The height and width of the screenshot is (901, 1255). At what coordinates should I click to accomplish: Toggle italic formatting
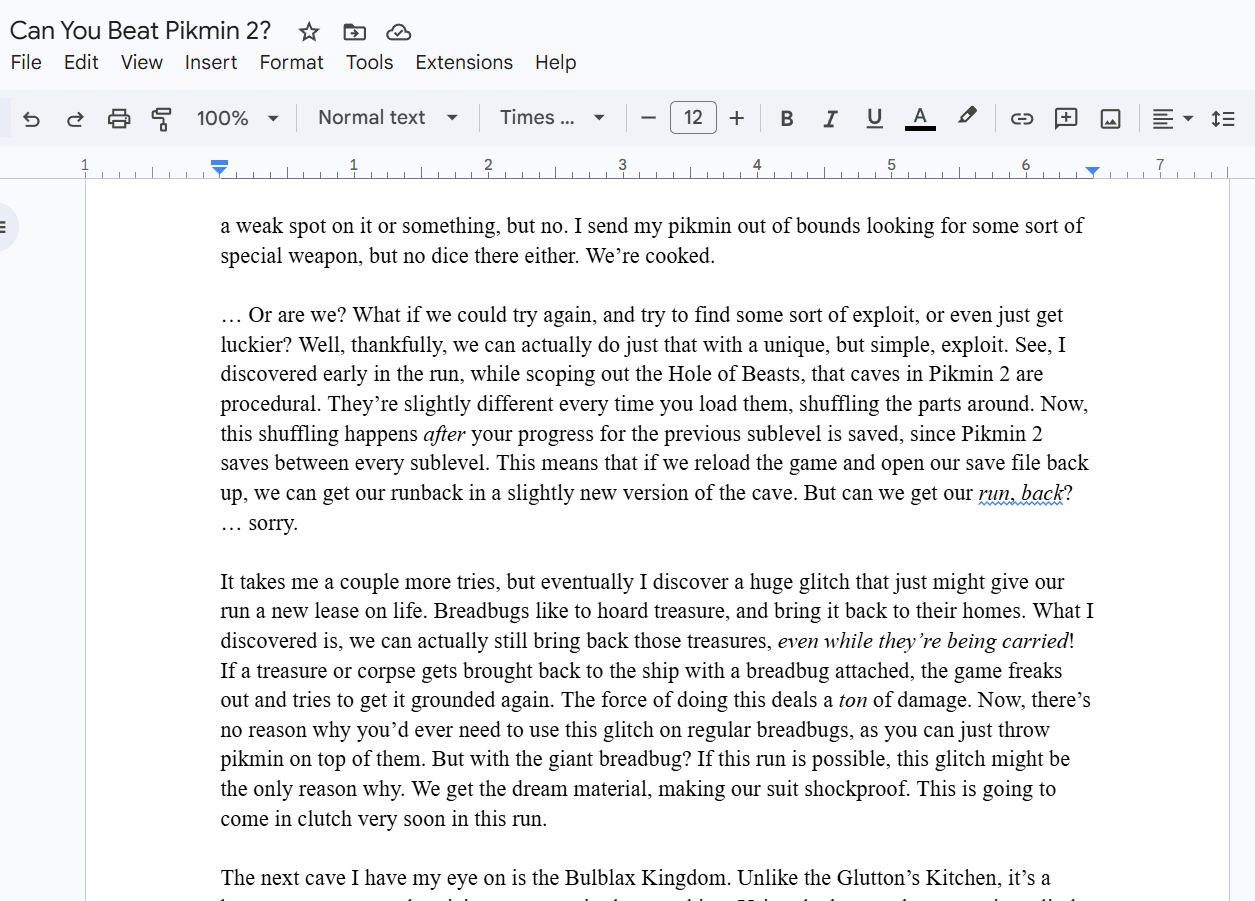(x=830, y=118)
